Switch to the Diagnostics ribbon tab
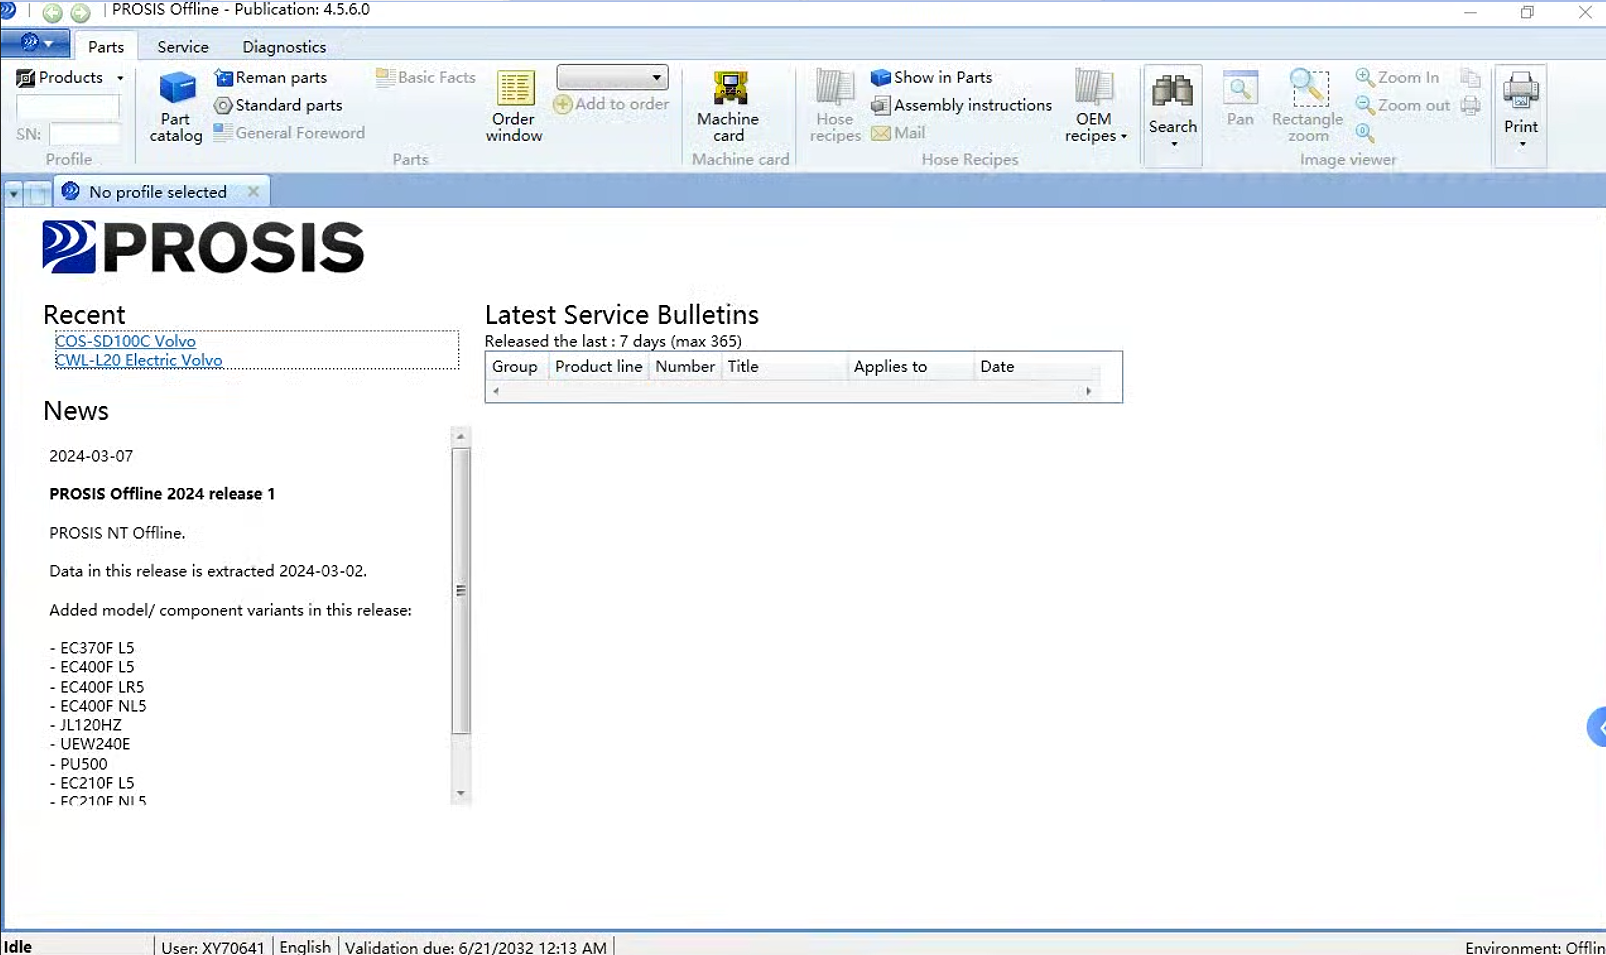The width and height of the screenshot is (1606, 955). pyautogui.click(x=284, y=46)
